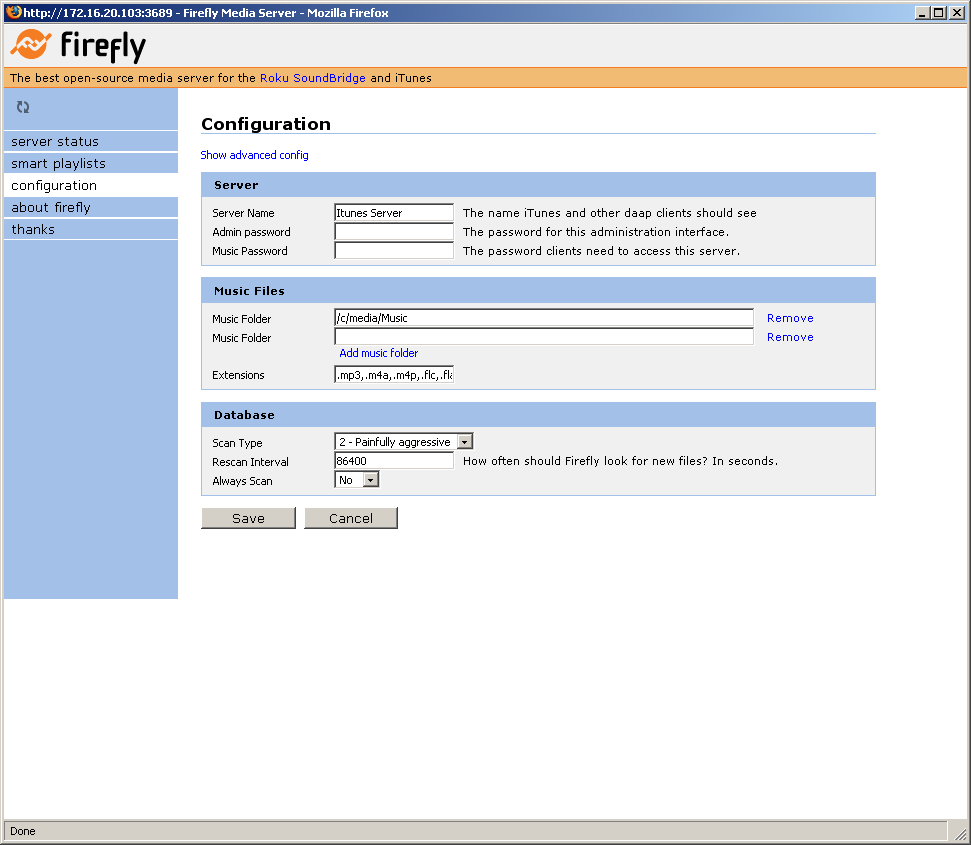Click the Rescan Interval field
The image size is (971, 845).
pyautogui.click(x=394, y=461)
